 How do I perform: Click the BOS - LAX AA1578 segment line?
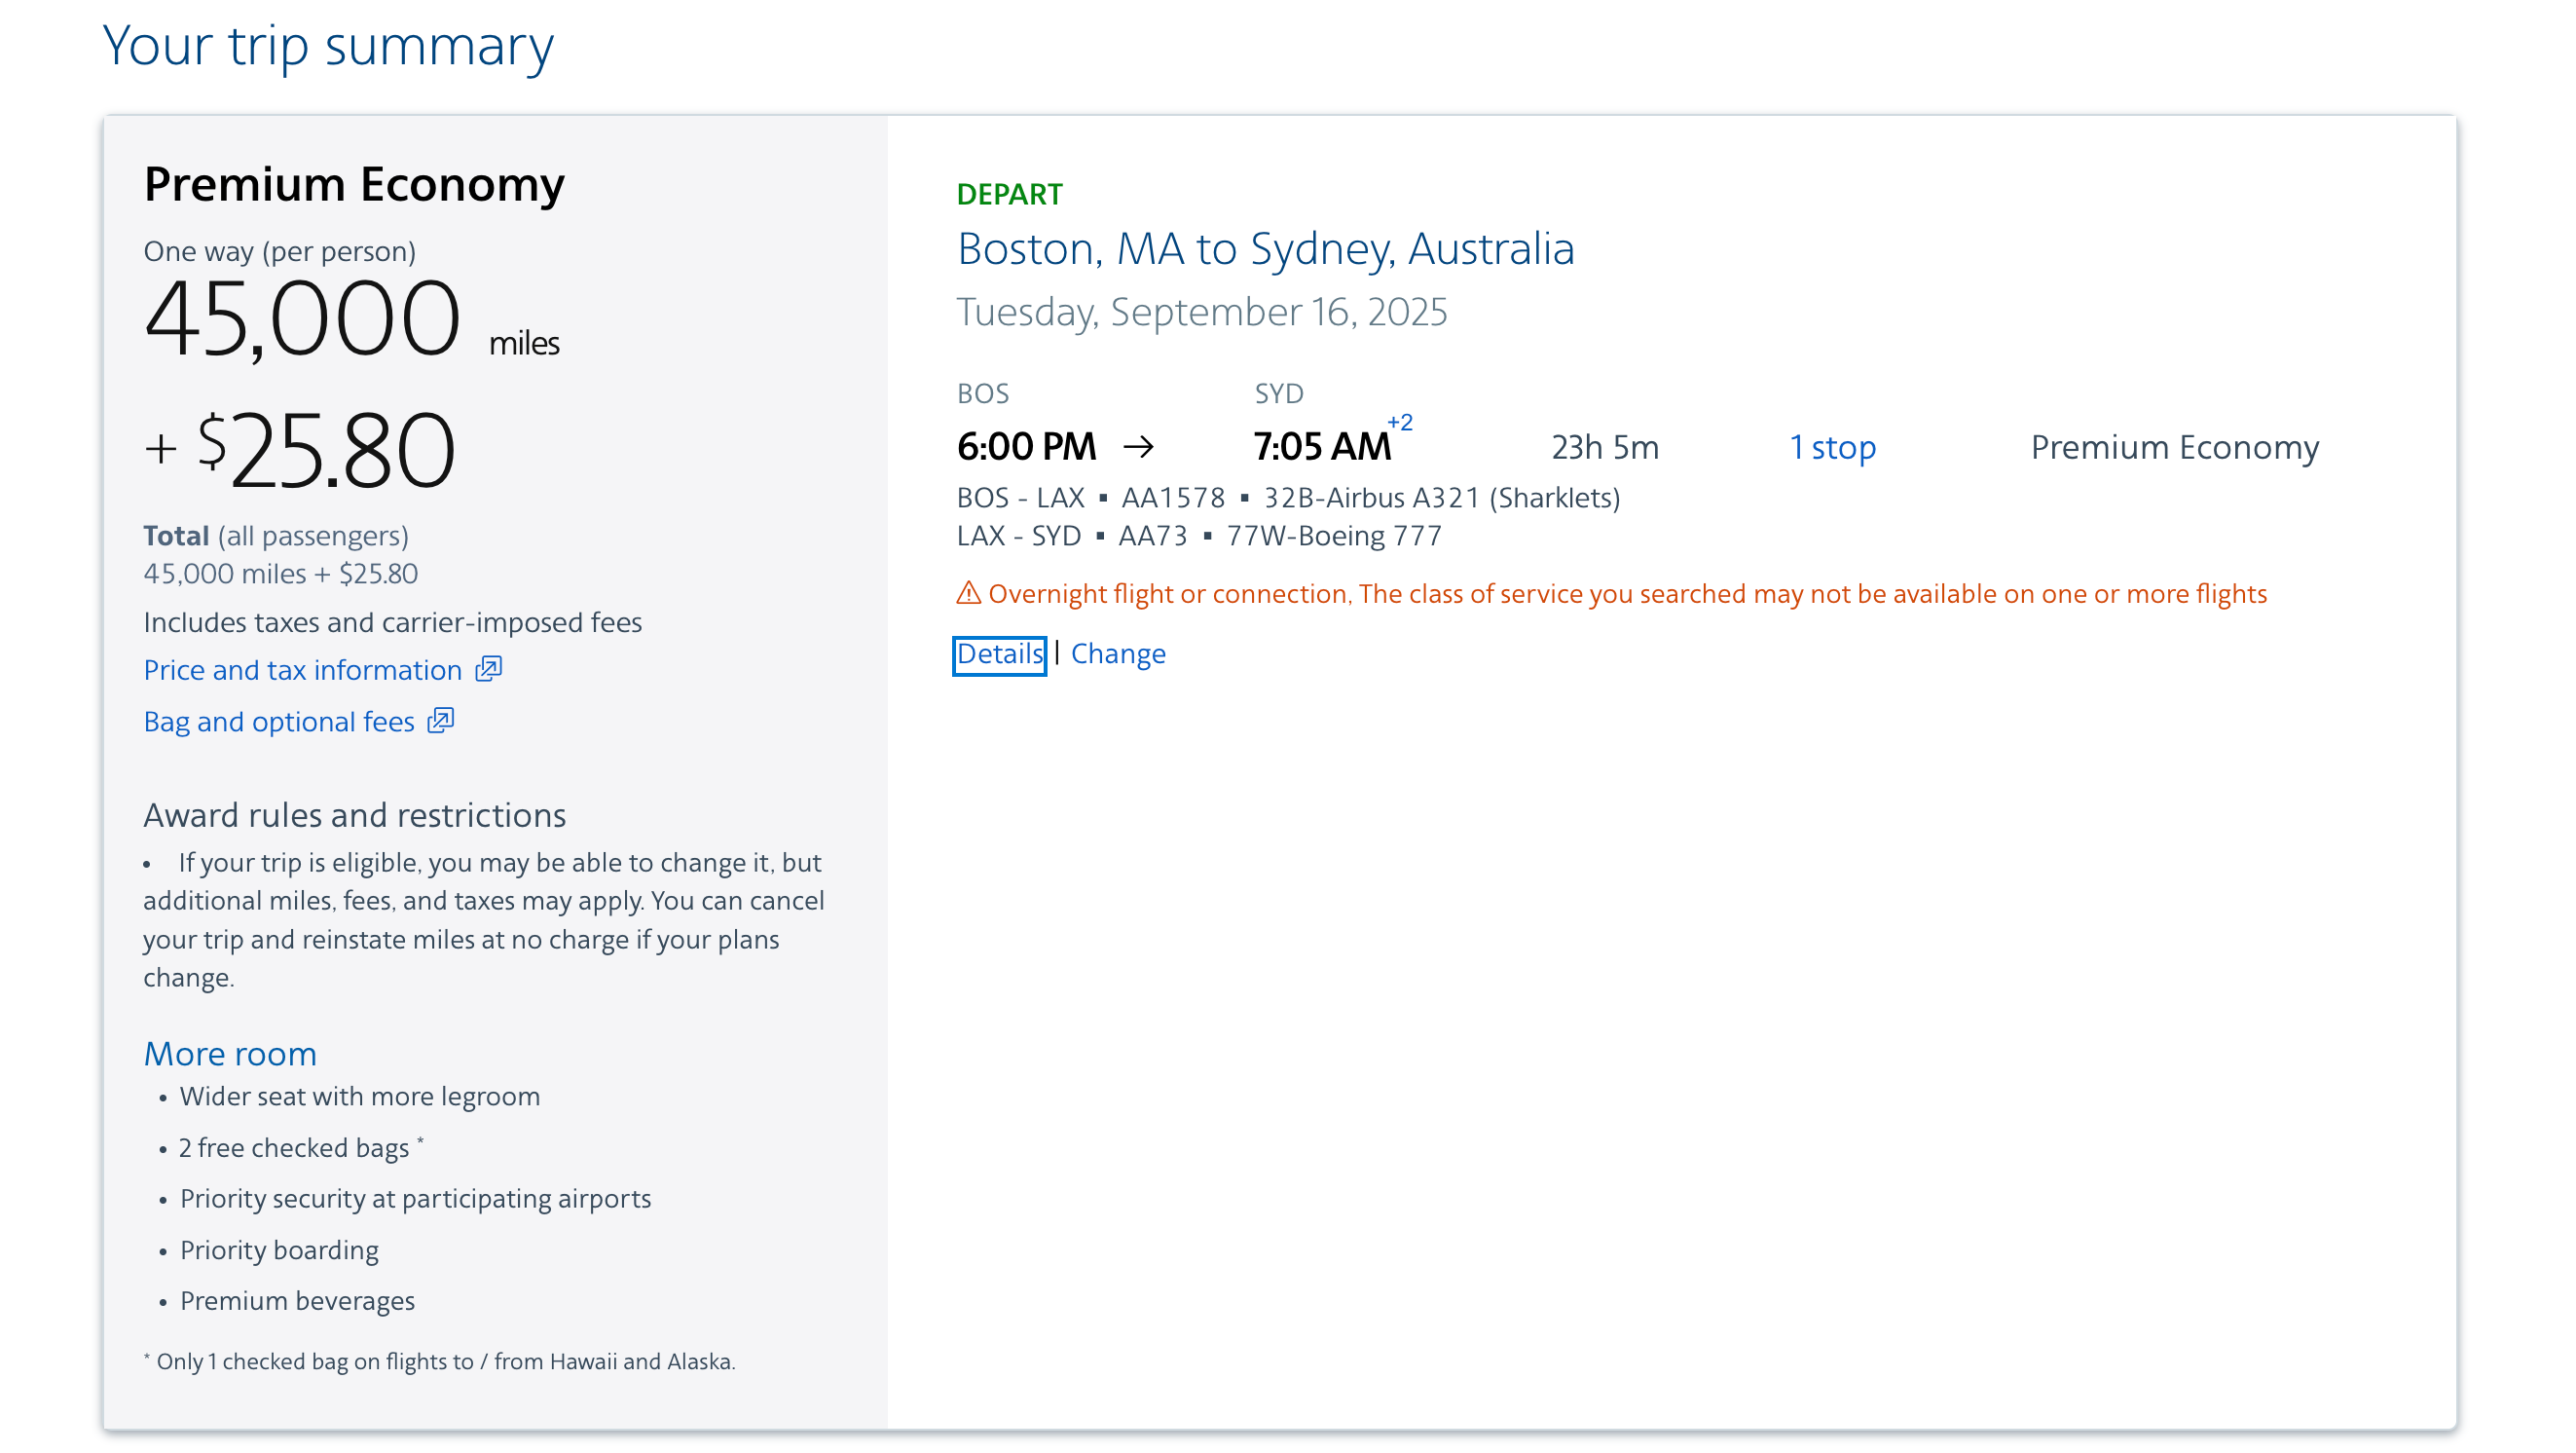click(1288, 498)
